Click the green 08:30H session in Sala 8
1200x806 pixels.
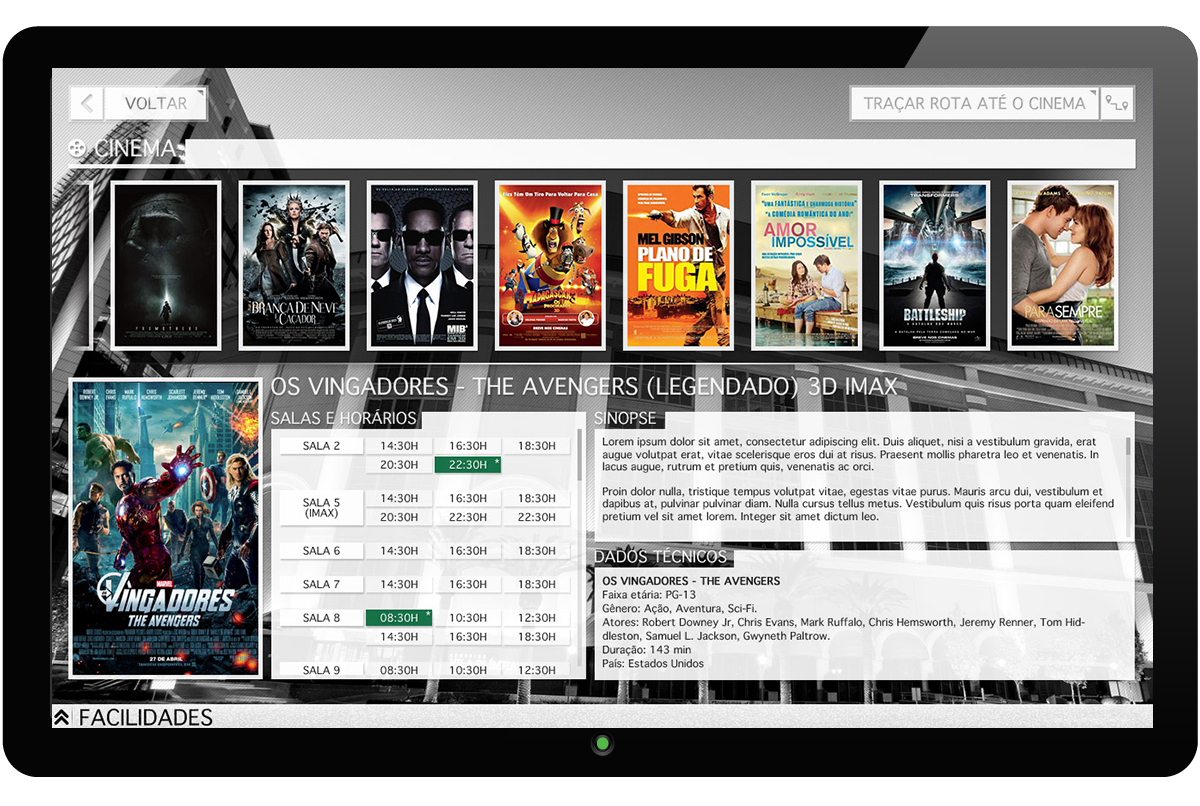point(399,618)
